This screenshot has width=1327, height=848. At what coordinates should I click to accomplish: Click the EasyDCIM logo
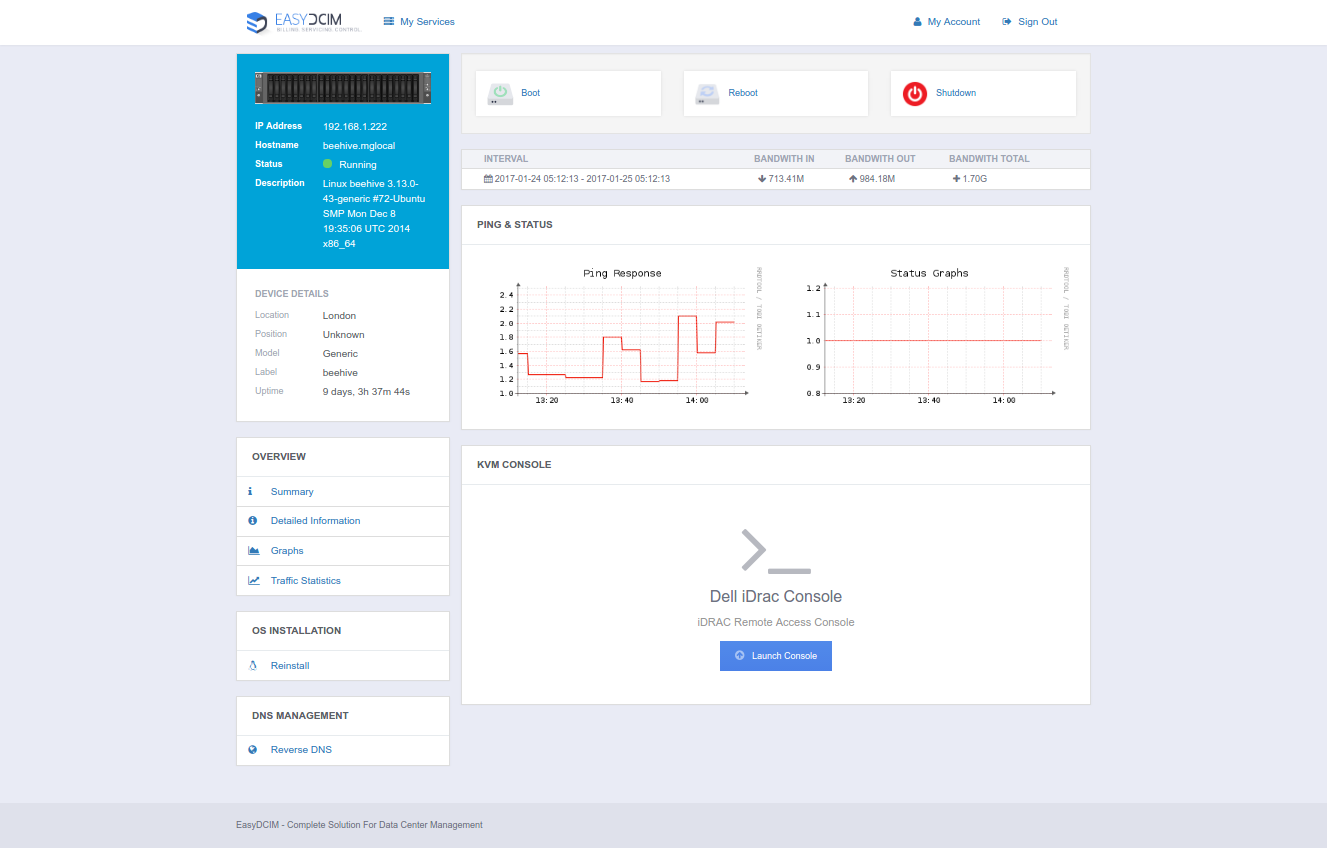coord(304,22)
